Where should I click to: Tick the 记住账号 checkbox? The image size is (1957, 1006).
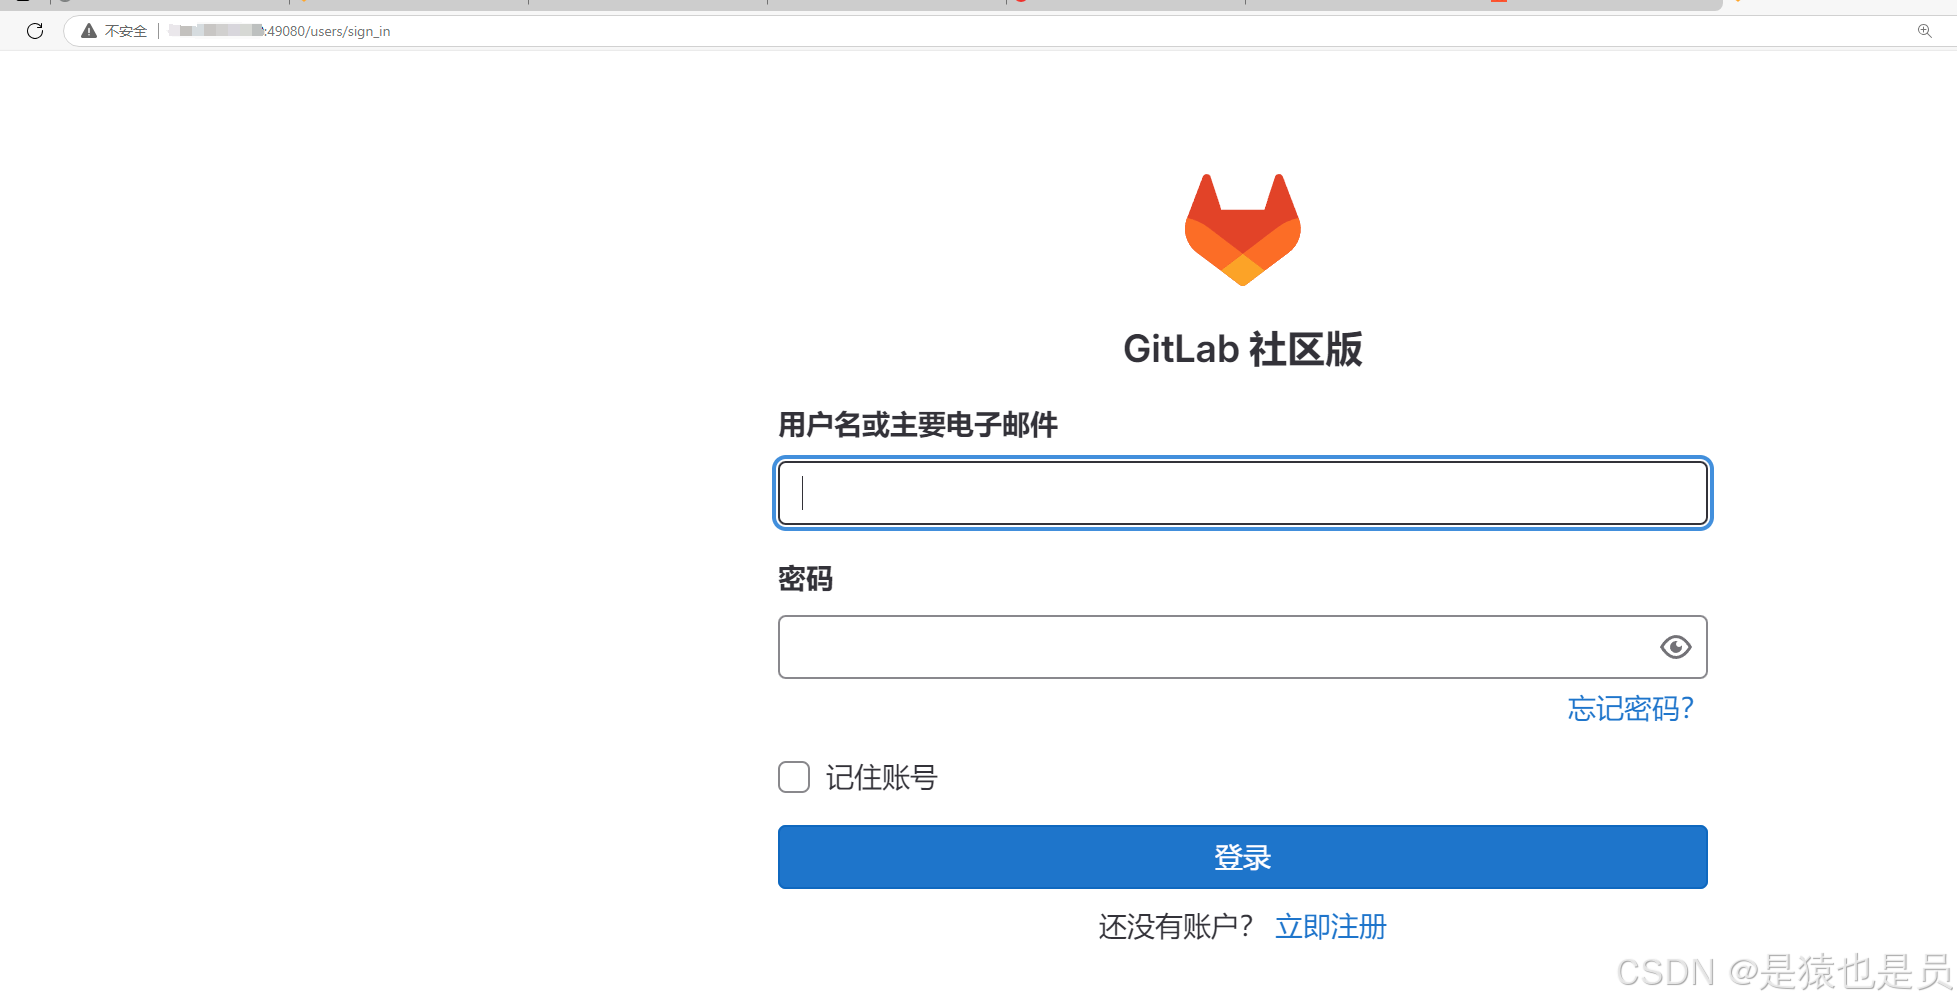(x=794, y=777)
